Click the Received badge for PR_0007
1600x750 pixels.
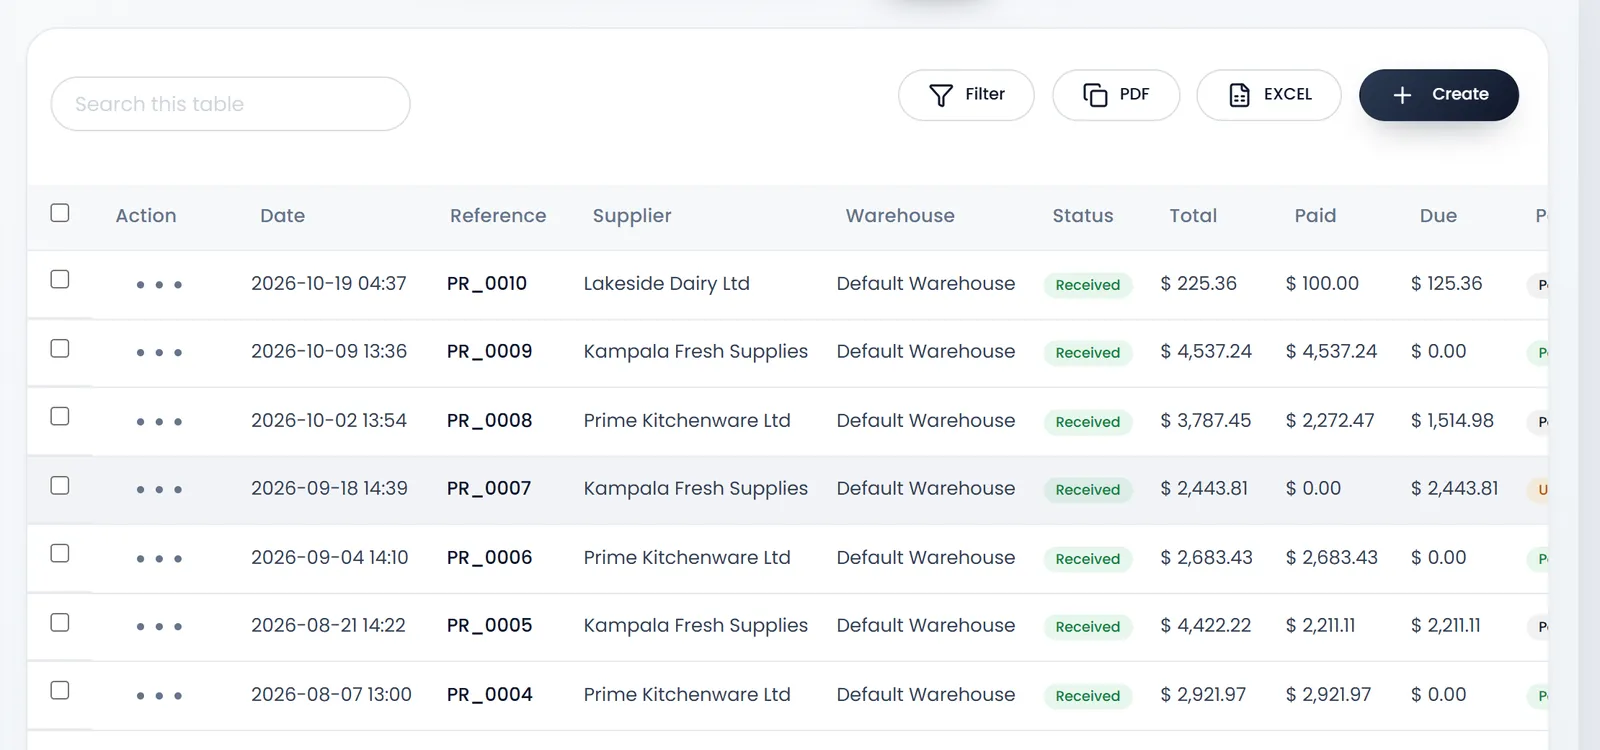1088,490
